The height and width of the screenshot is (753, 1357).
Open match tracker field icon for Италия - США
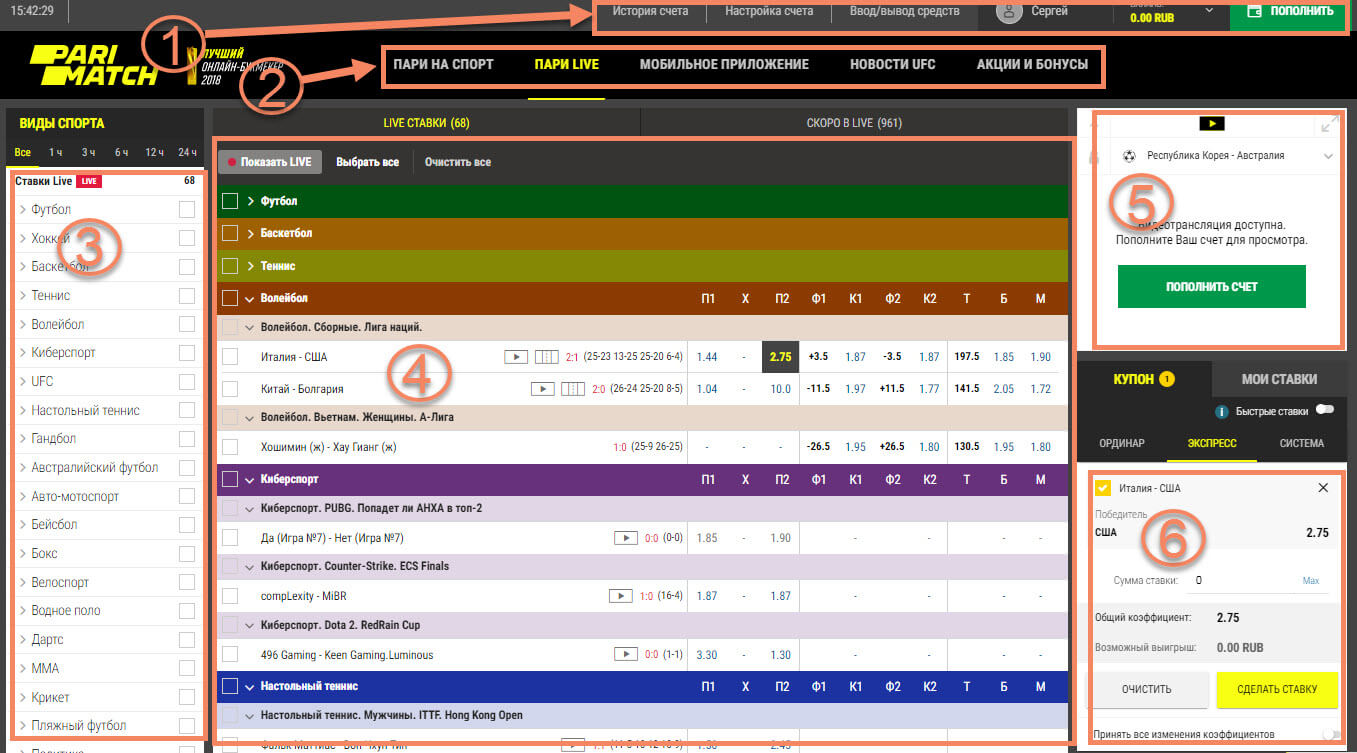[546, 357]
